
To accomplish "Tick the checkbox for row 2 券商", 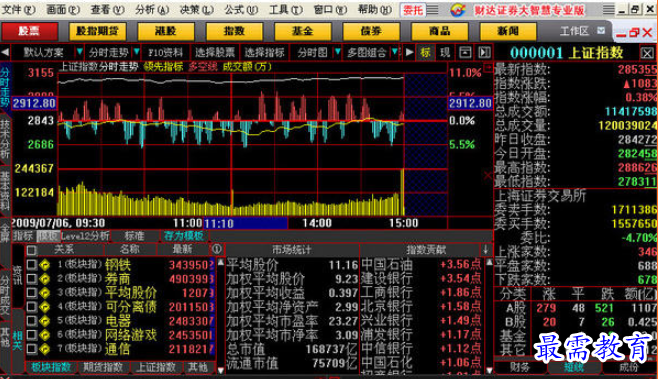I will (31, 278).
